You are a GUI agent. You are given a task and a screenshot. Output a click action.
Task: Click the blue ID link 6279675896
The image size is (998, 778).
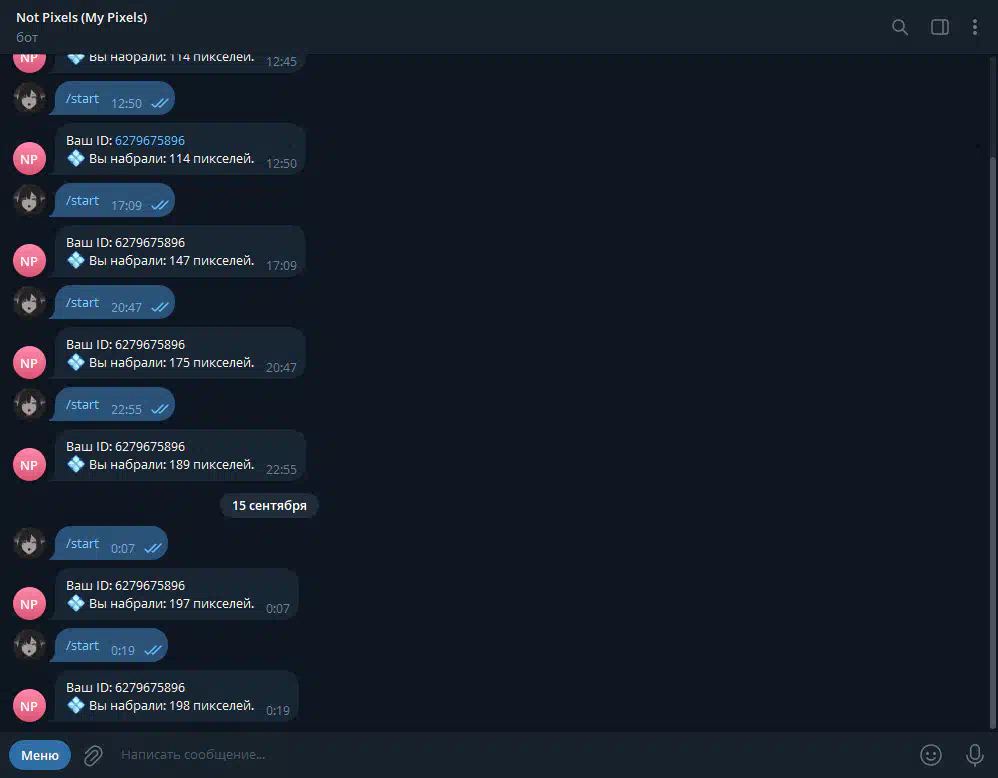pos(150,141)
